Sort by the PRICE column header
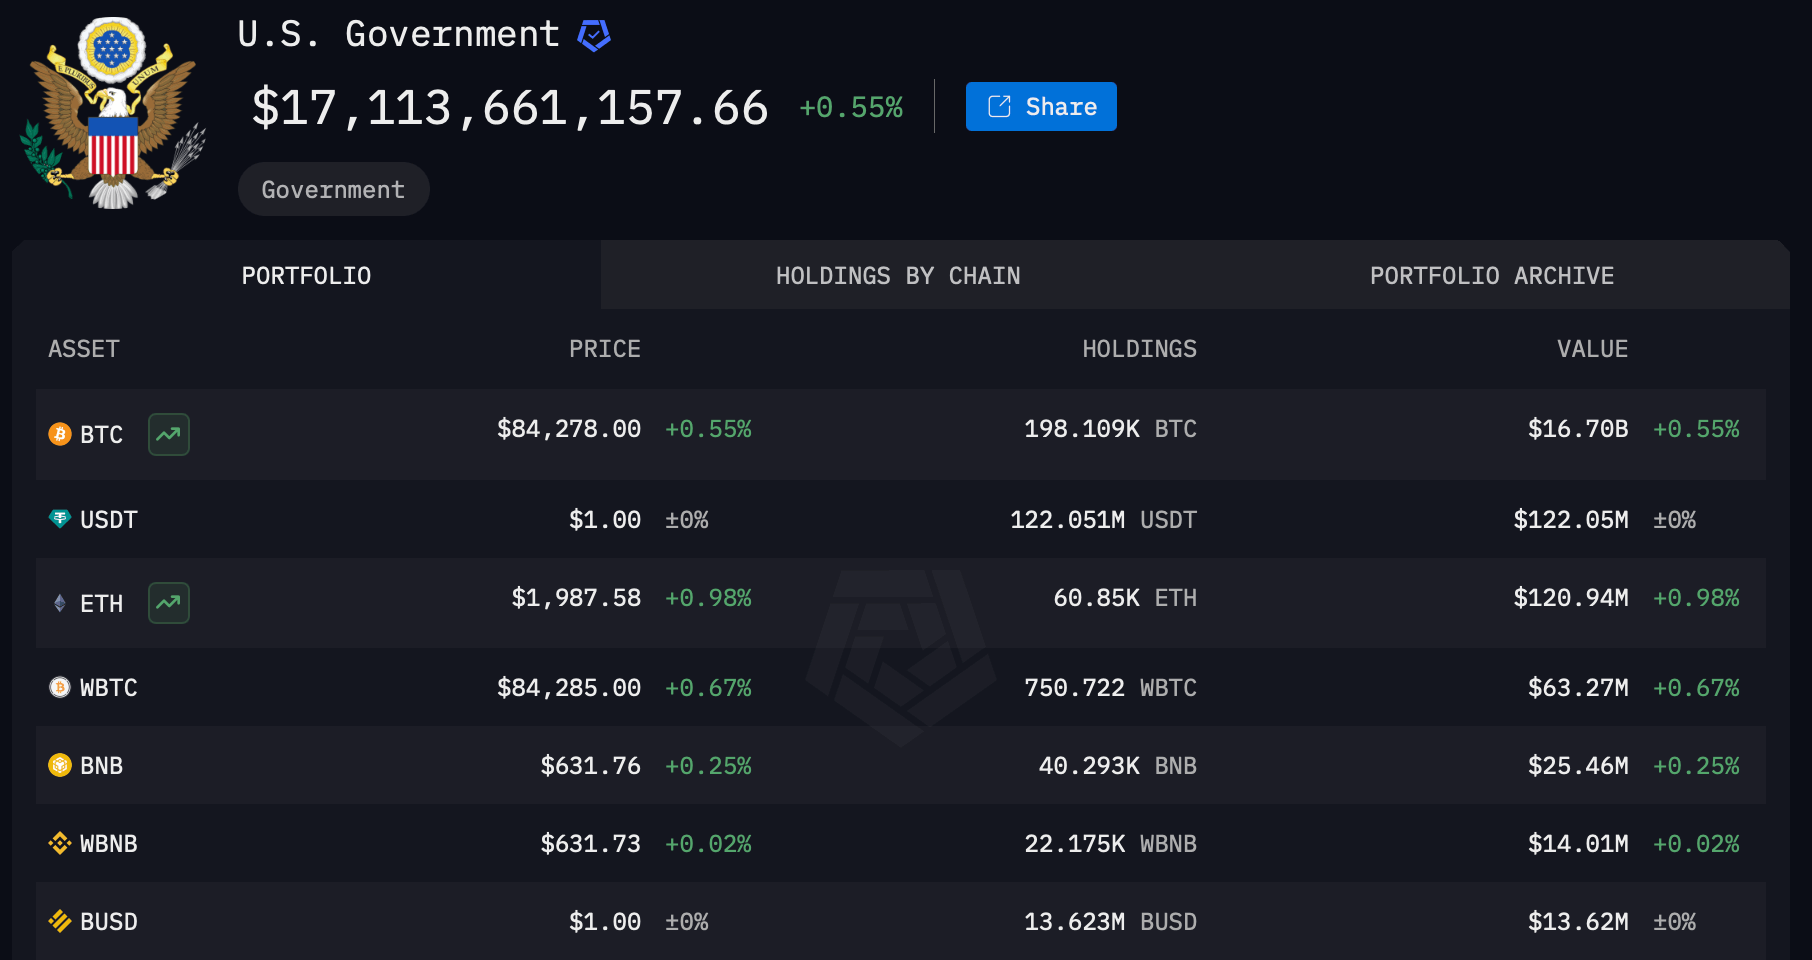 [605, 349]
